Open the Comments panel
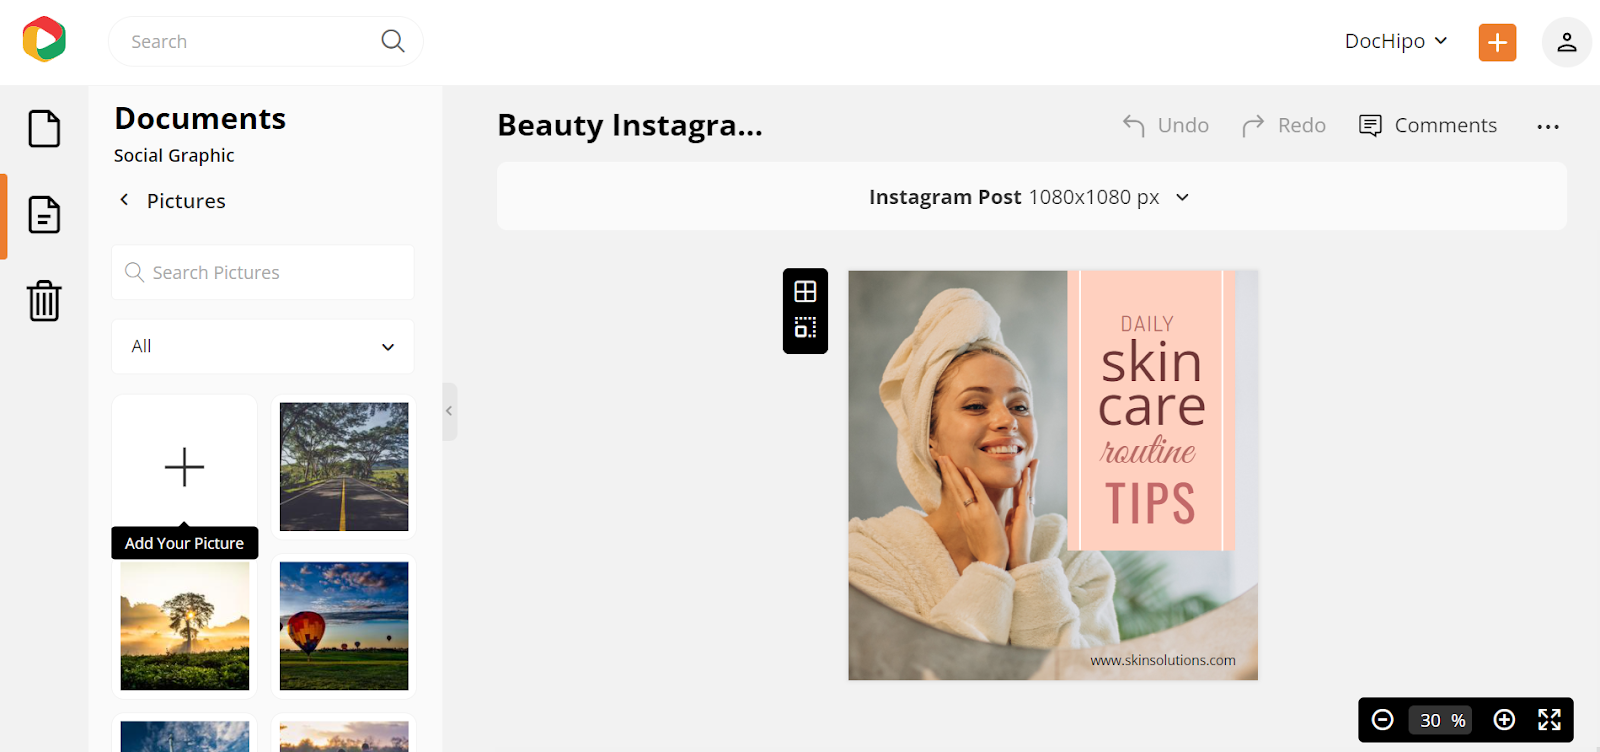This screenshot has height=752, width=1600. 1428,125
